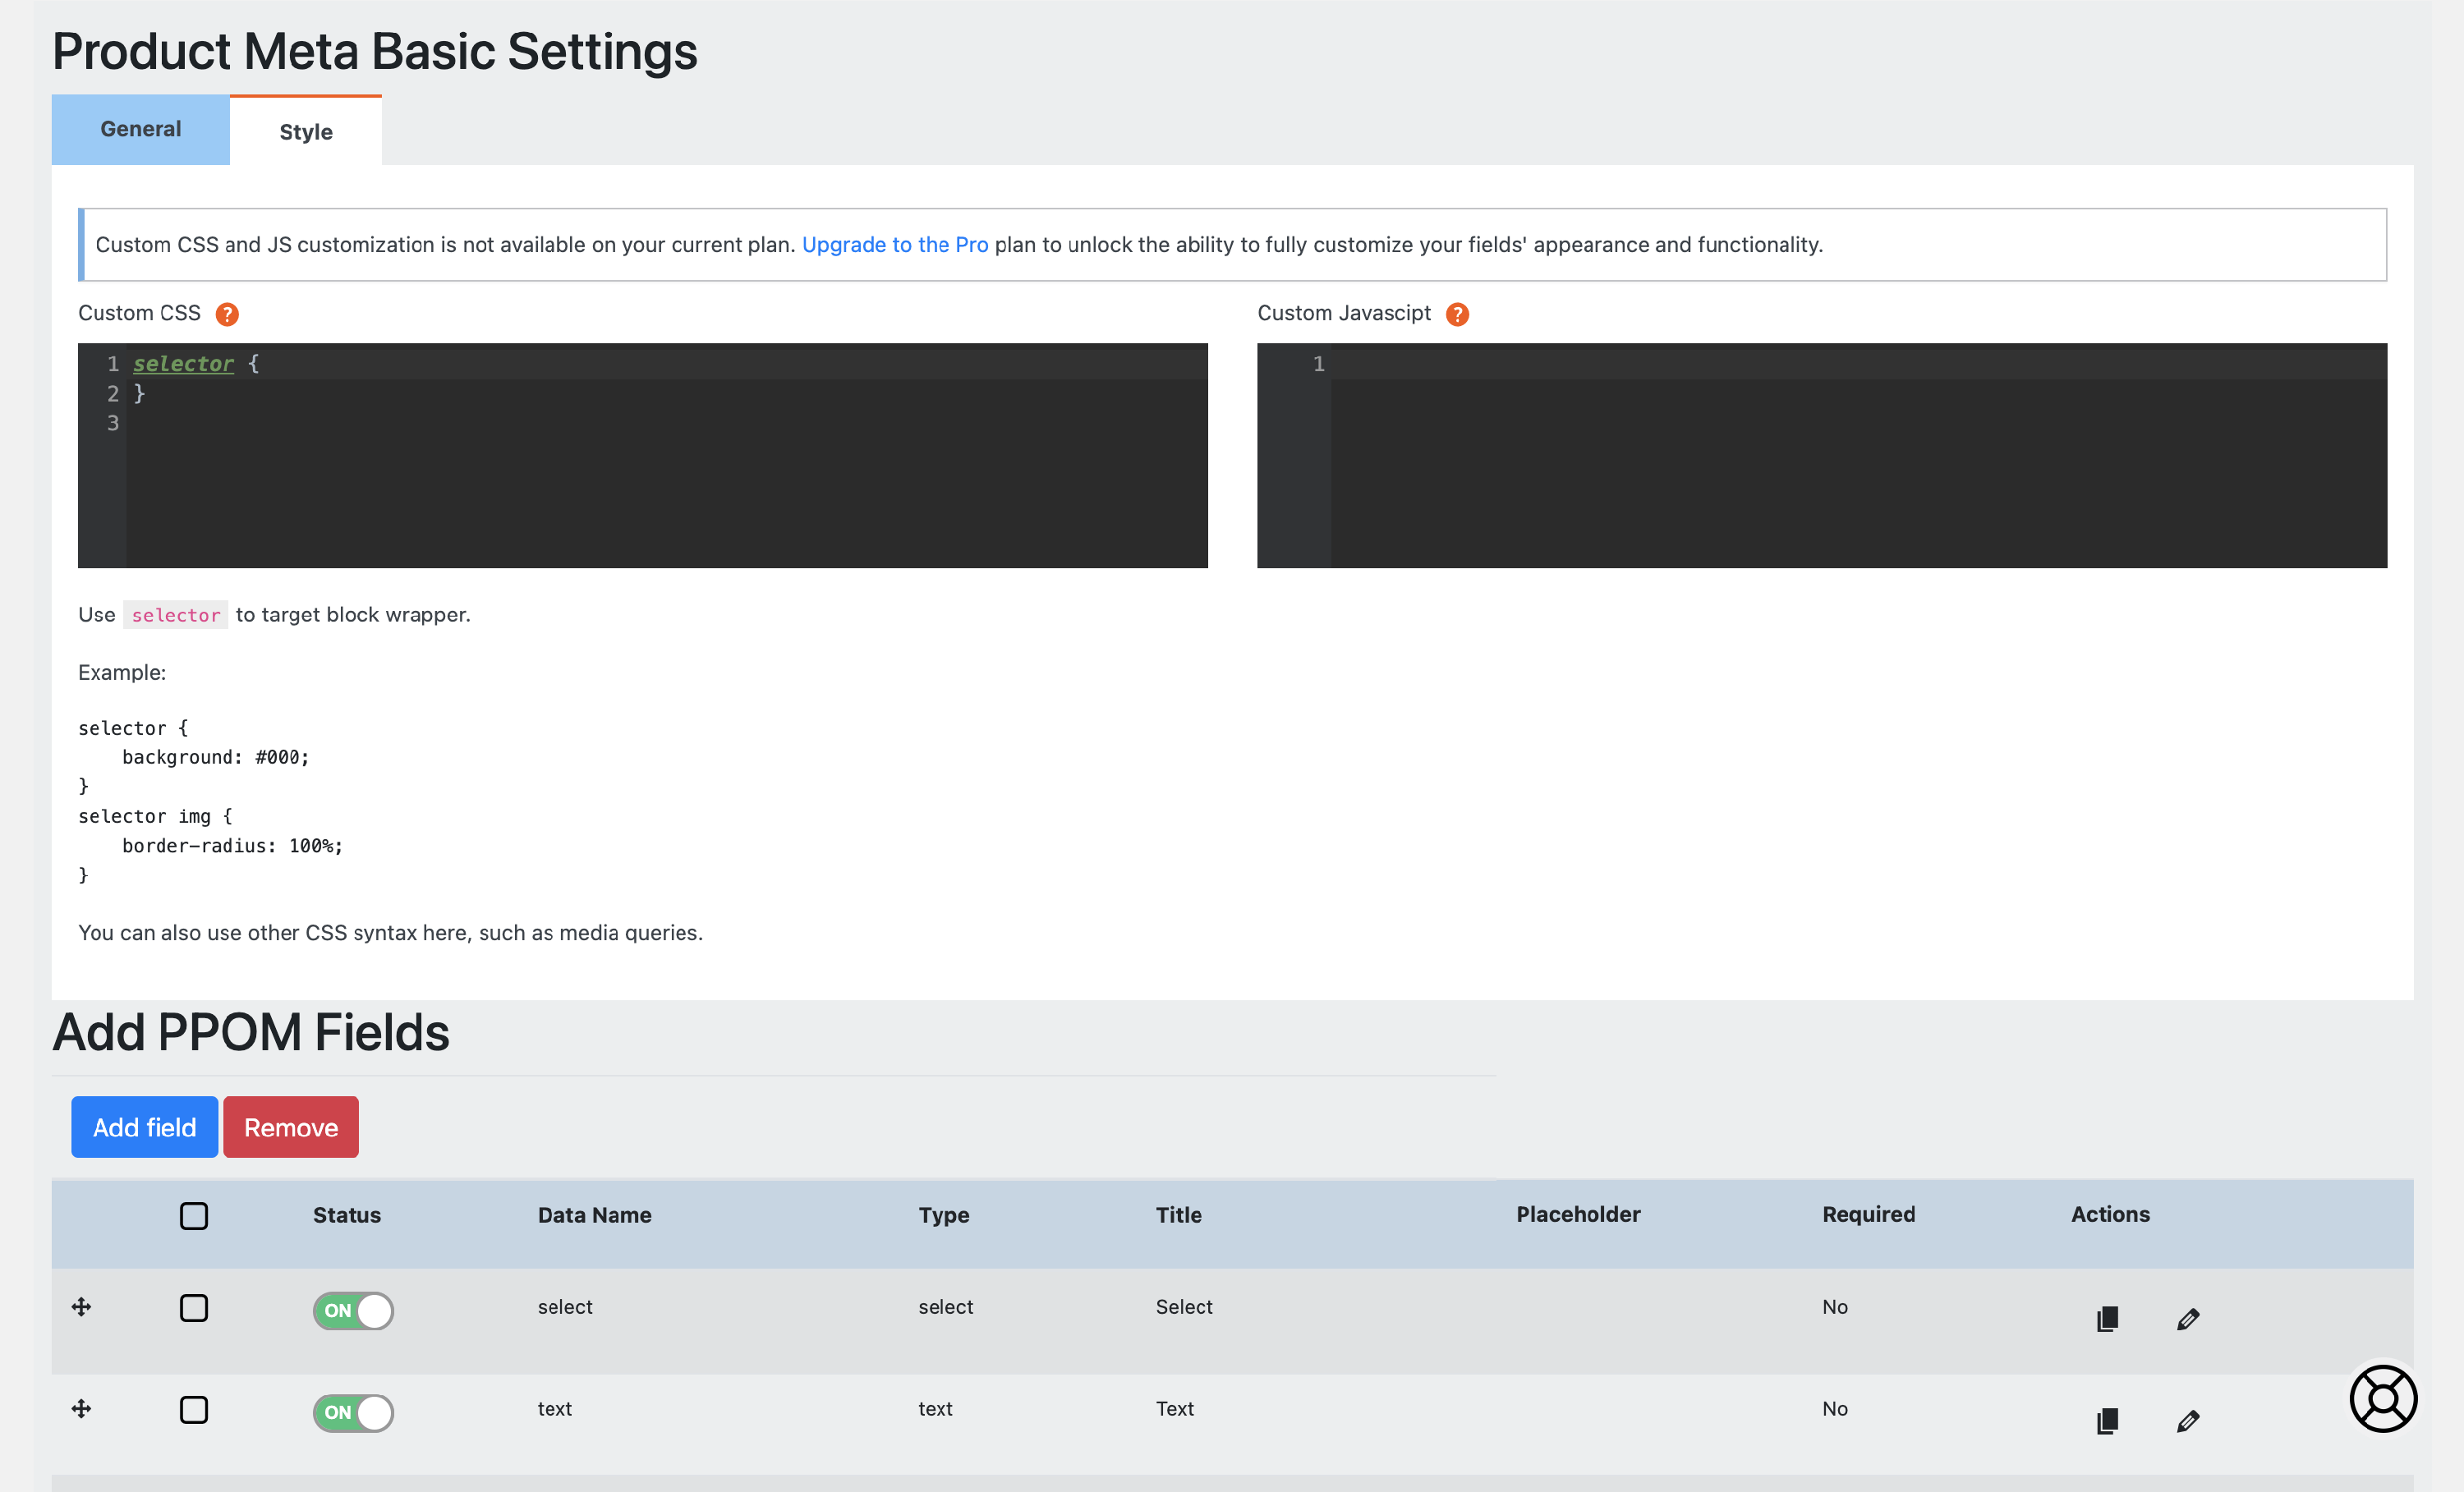Click the drag handle of text row
This screenshot has height=1492, width=2464.
[x=82, y=1409]
